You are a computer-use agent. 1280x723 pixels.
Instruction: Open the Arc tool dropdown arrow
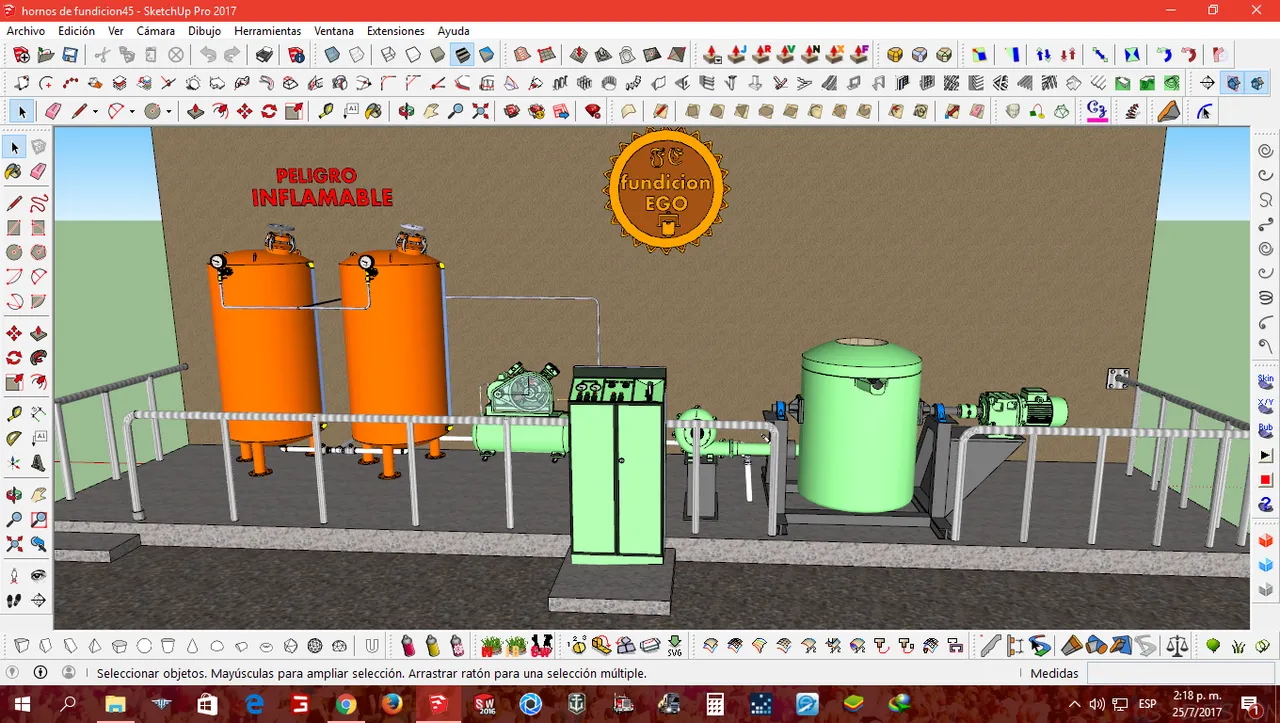tap(132, 111)
